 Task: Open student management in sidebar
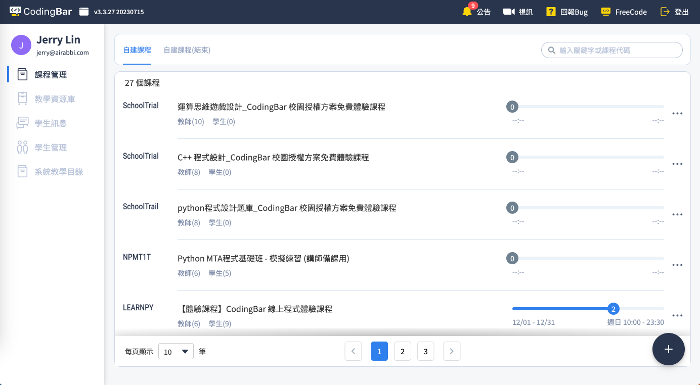click(42, 147)
